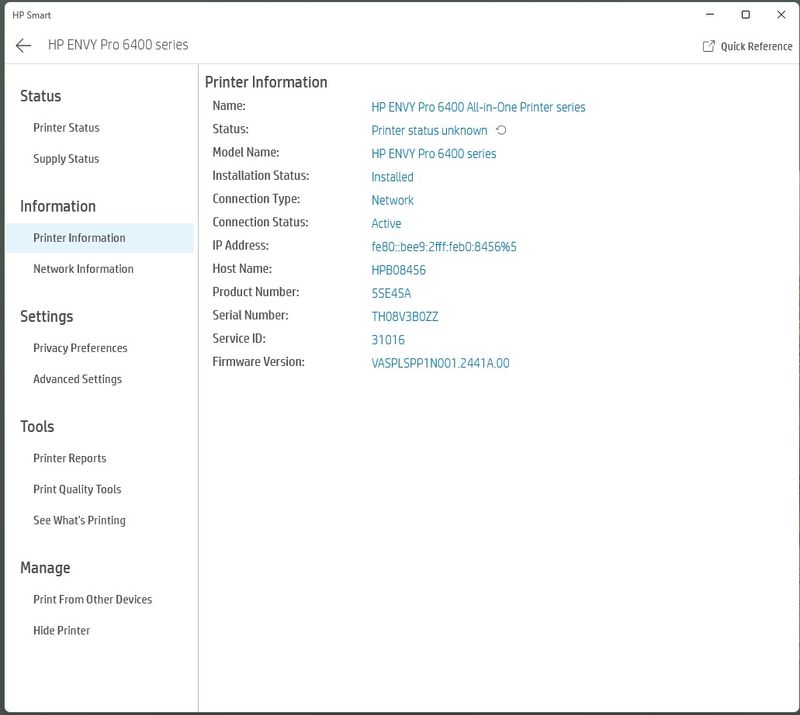Click the Firmware Version label

point(259,362)
